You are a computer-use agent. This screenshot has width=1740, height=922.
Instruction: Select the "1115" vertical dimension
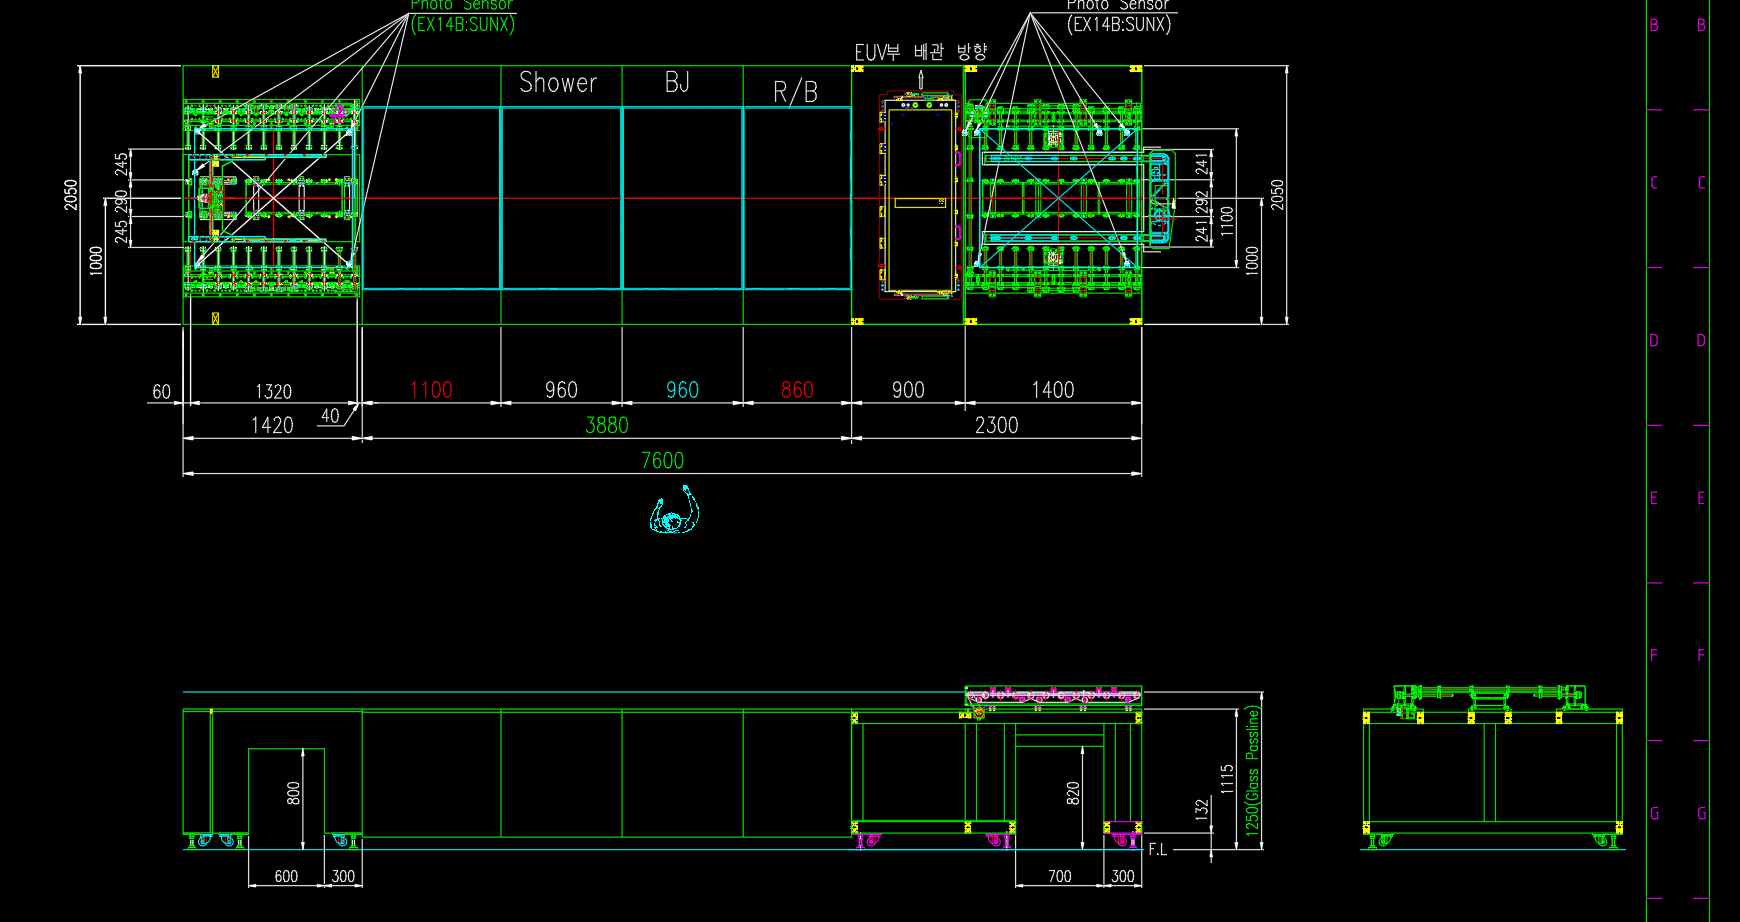pyautogui.click(x=1227, y=779)
